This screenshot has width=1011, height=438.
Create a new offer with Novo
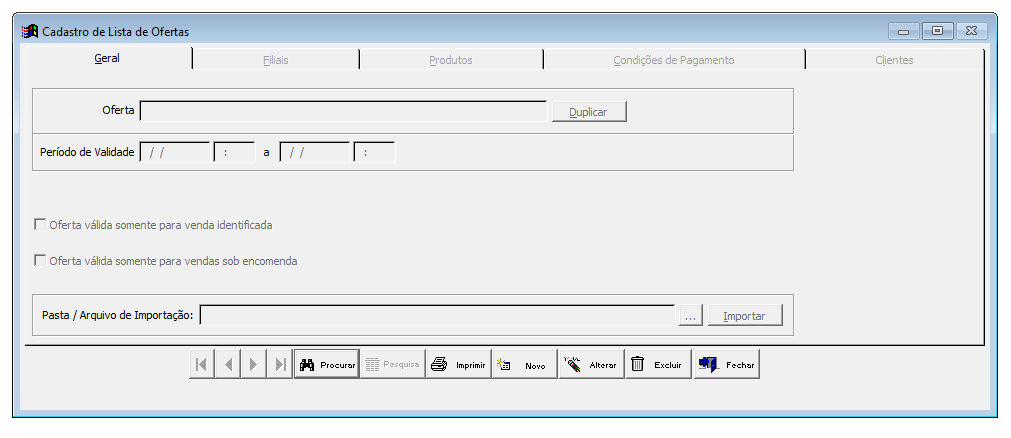click(x=524, y=364)
